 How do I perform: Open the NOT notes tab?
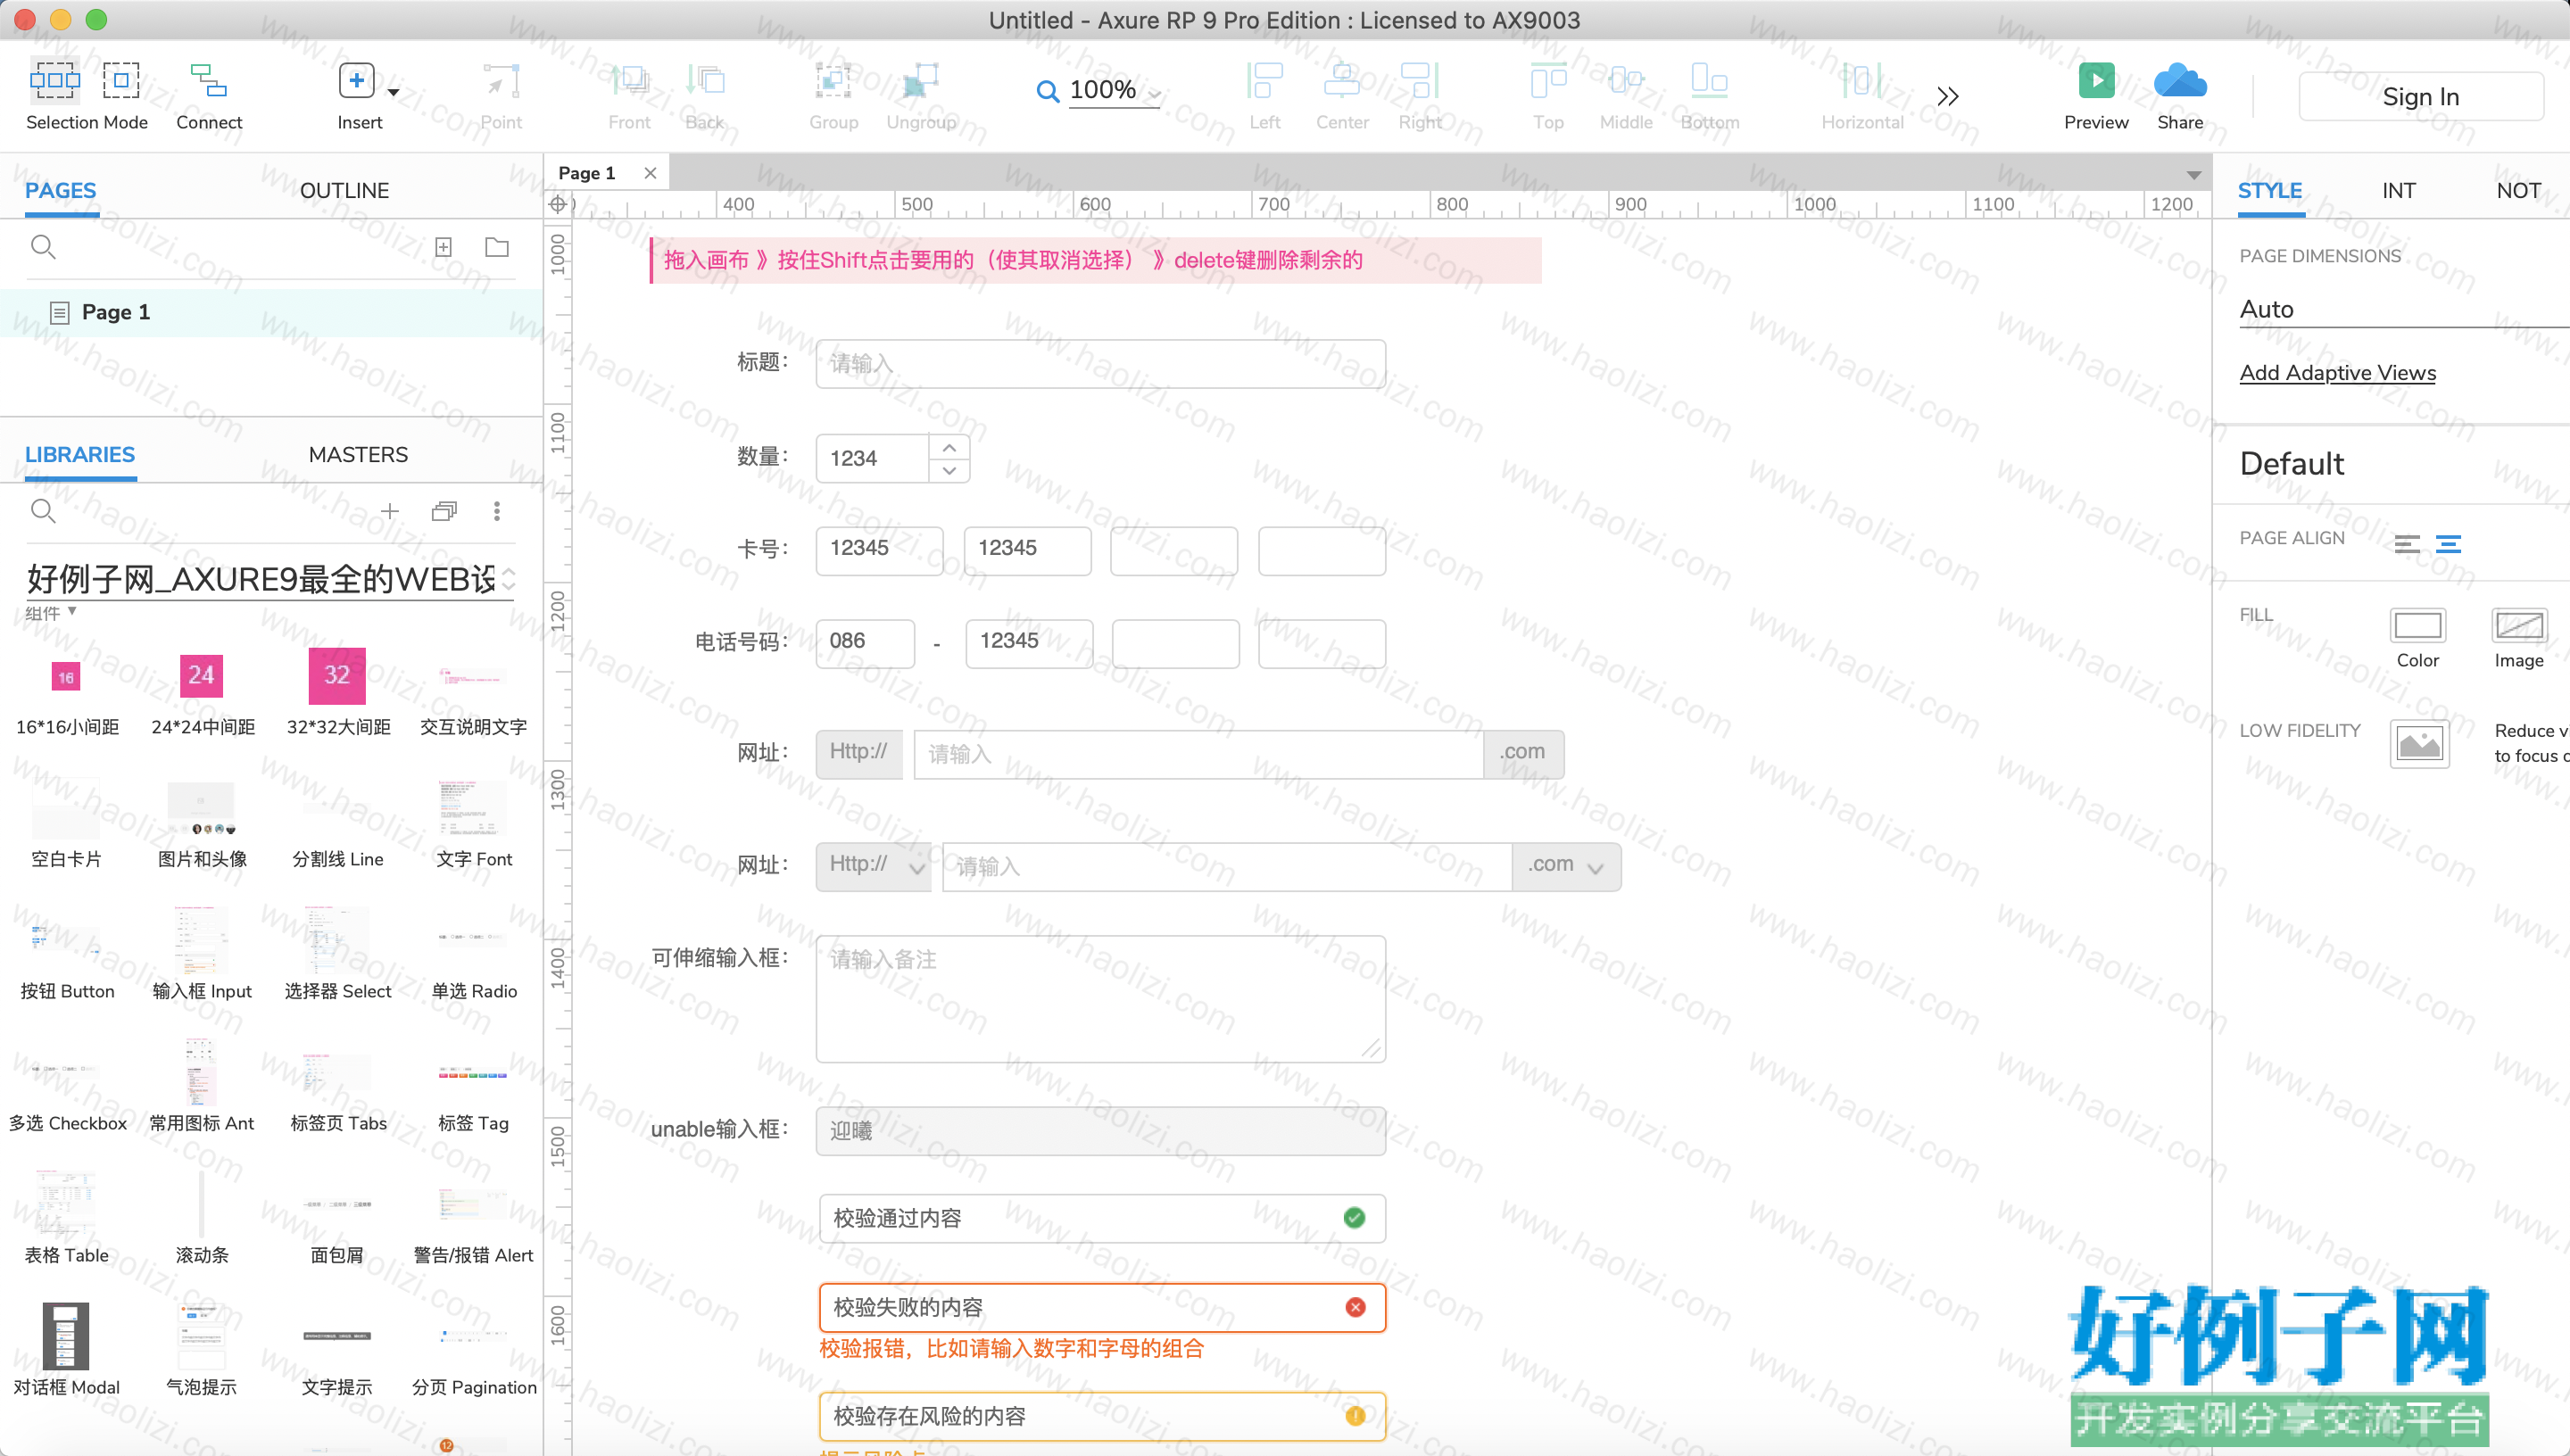pos(2518,190)
